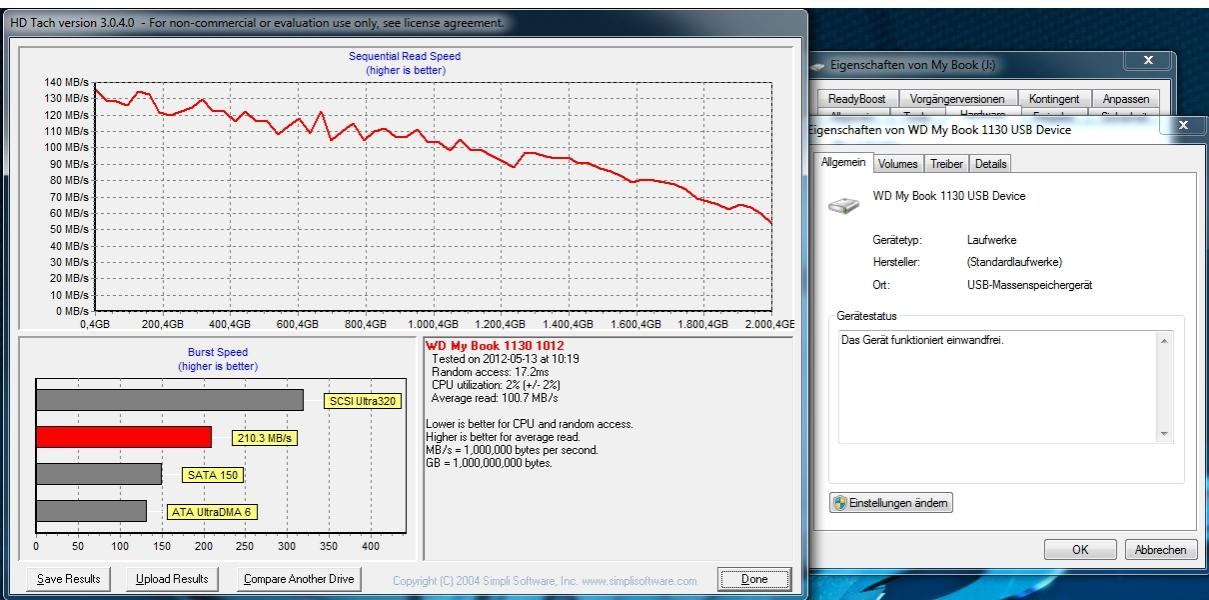Close the Eigenschaften von My Book (J:) window
Screen dimensions: 1209x600
1148,61
